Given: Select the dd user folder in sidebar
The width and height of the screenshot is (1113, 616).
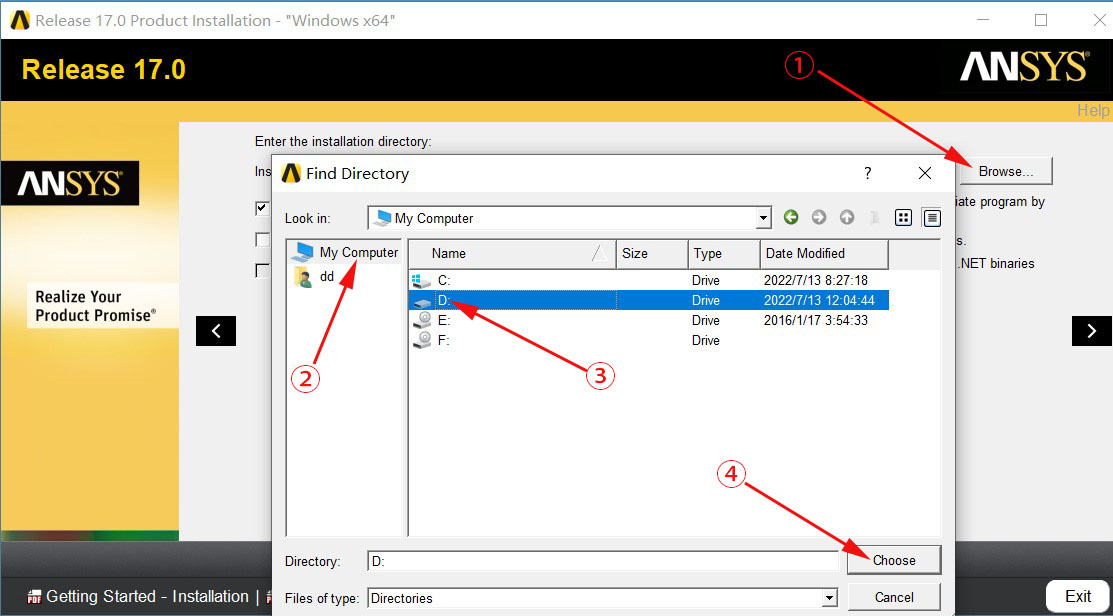Looking at the screenshot, I should click(x=314, y=277).
